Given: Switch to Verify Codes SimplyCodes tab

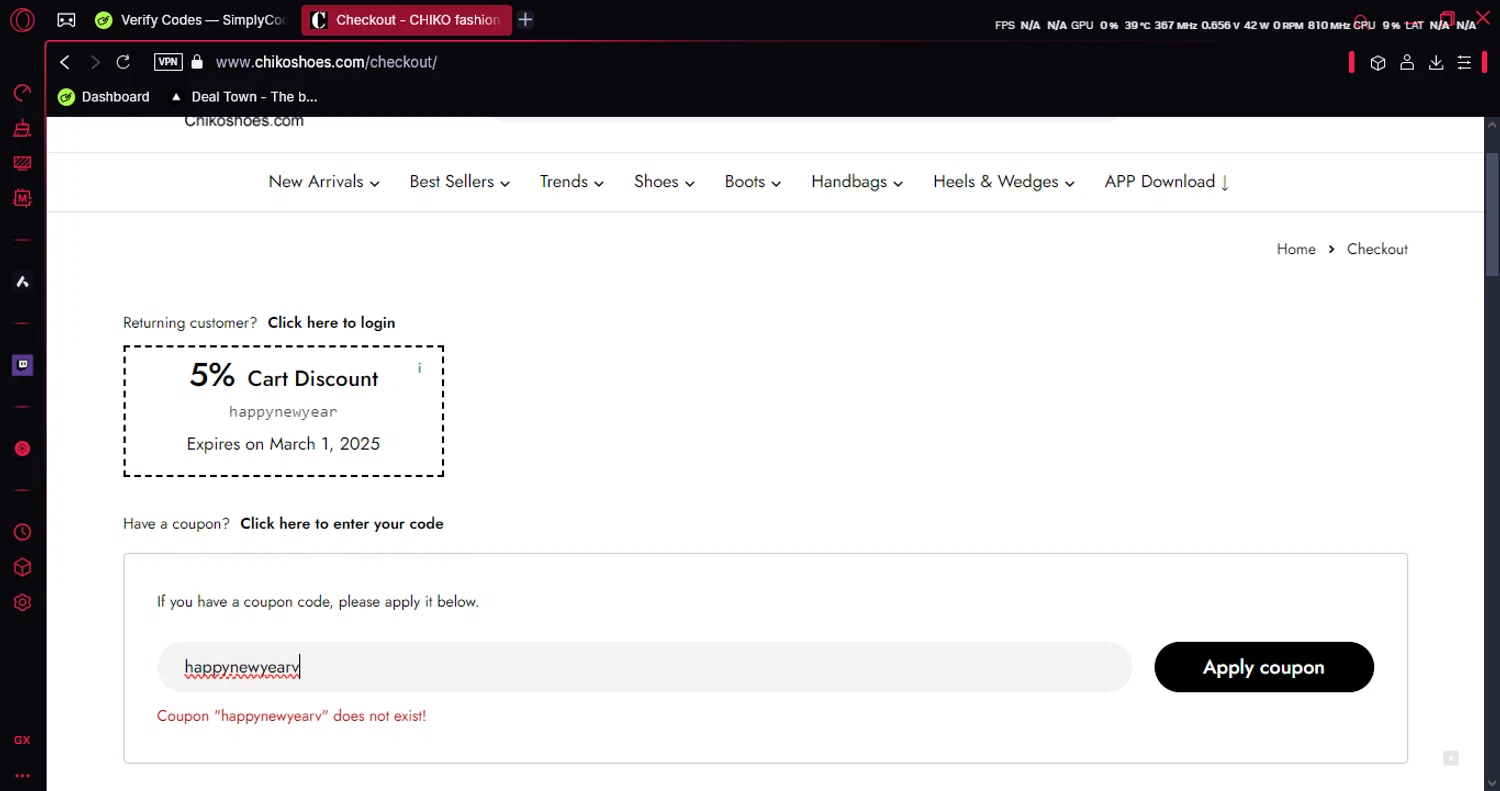Looking at the screenshot, I should coord(190,20).
